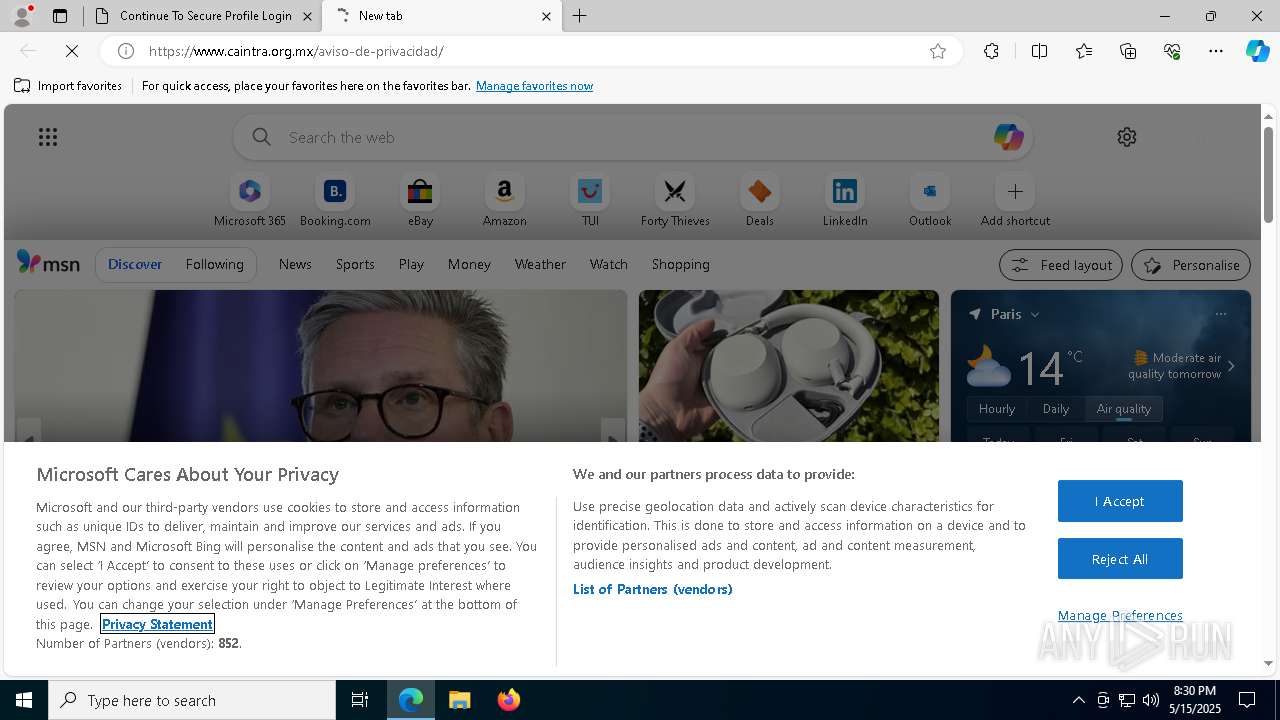Toggle split screen view
Viewport: 1280px width, 720px height.
(x=1039, y=51)
